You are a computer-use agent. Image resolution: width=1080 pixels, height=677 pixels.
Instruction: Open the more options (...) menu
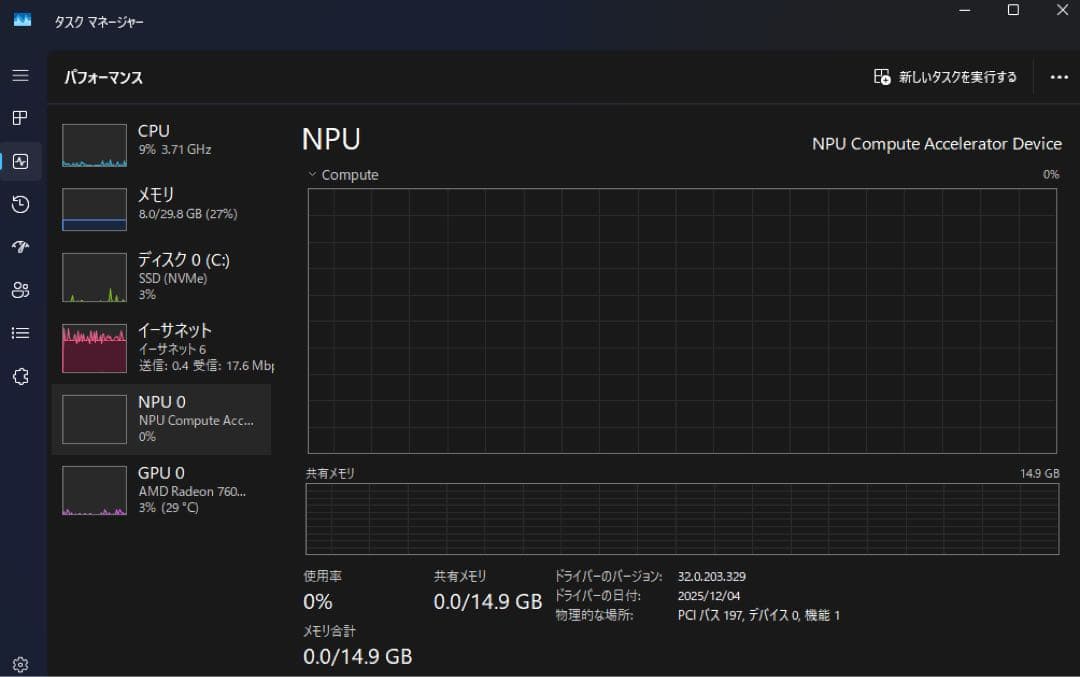click(x=1057, y=76)
